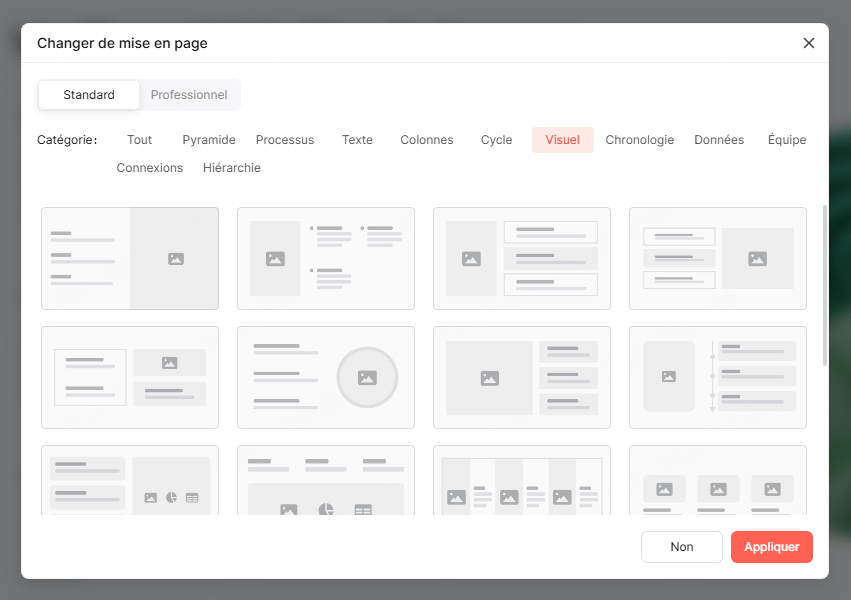The image size is (851, 600).
Task: Open the Colonnes category
Action: 427,140
